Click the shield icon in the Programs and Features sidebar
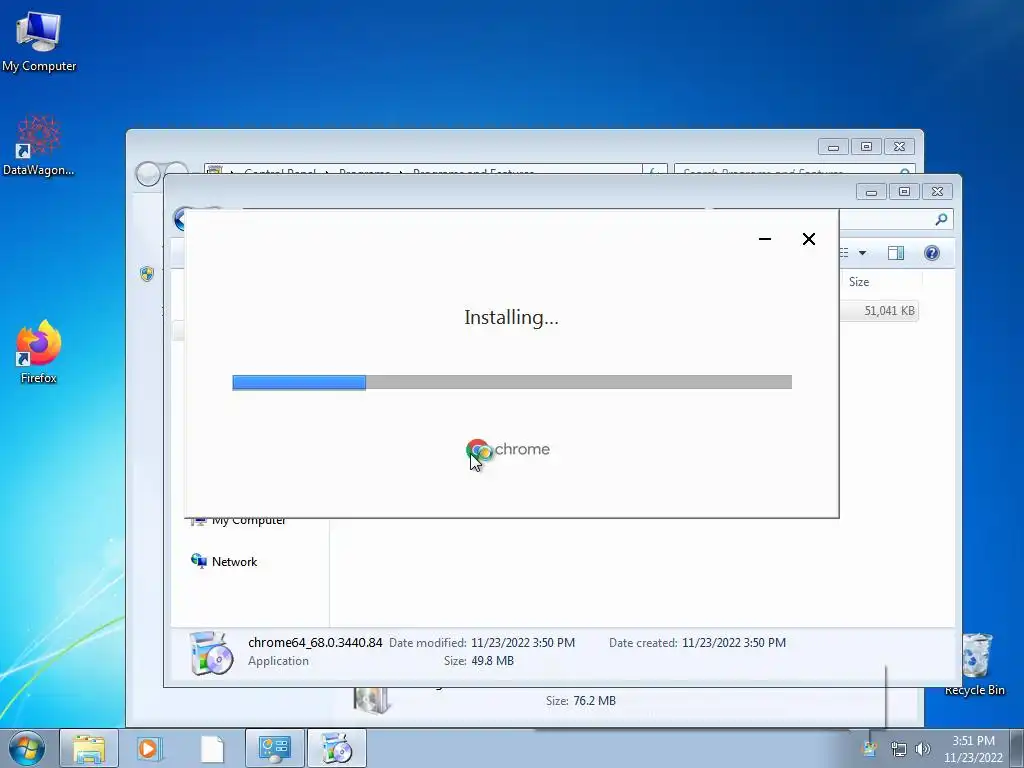Viewport: 1024px width, 768px height. pyautogui.click(x=147, y=274)
